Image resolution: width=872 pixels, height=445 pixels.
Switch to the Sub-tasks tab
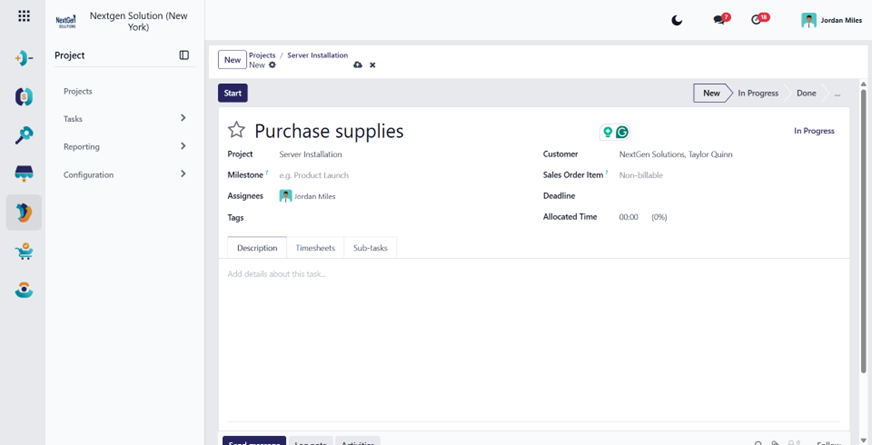point(370,248)
